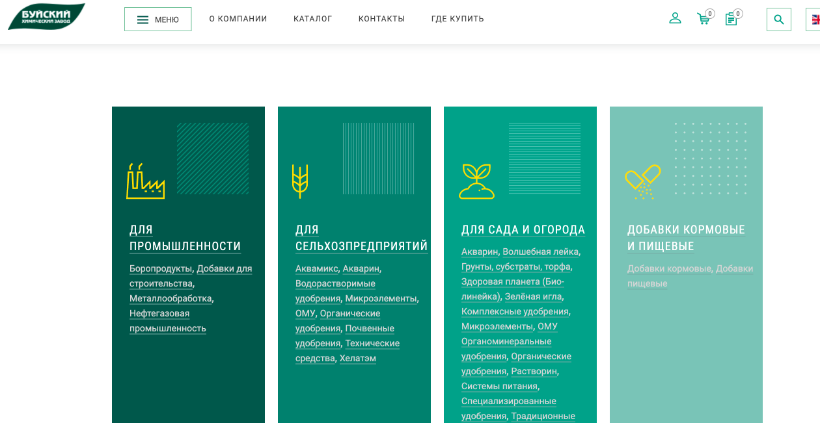Viewport: 820px width, 423px height.
Task: Switch language via the UK flag icon
Action: point(814,19)
